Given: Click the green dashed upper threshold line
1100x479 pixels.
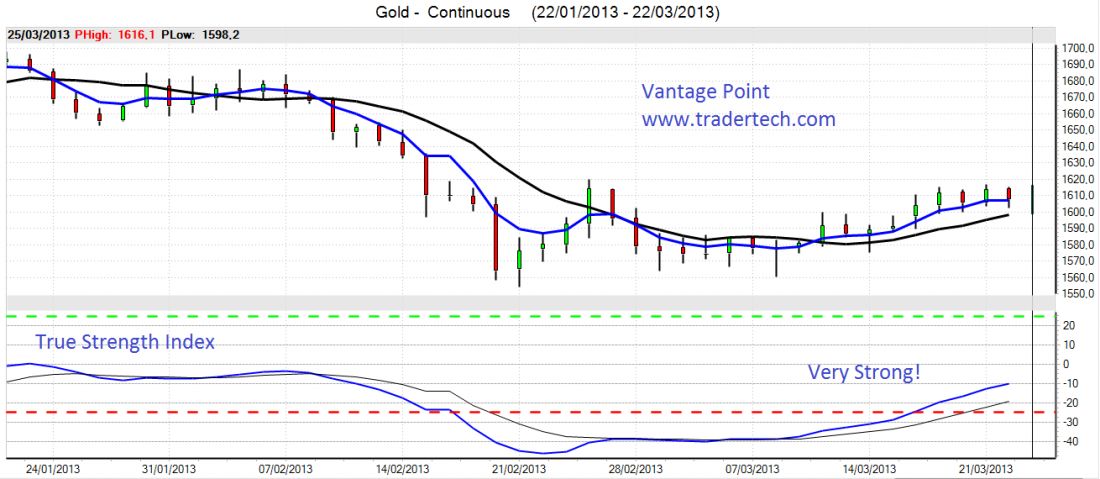Looking at the screenshot, I should tap(500, 317).
